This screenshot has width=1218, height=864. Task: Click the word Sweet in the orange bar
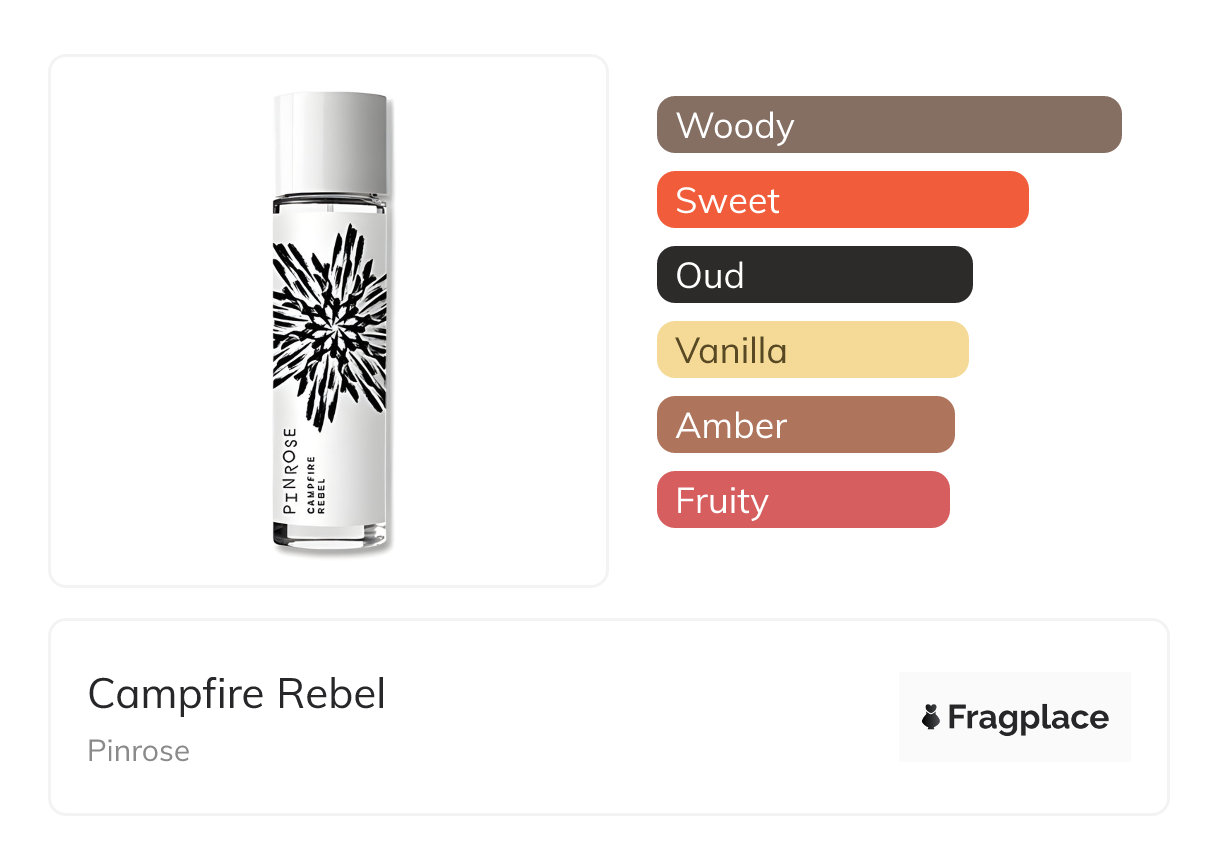(727, 201)
